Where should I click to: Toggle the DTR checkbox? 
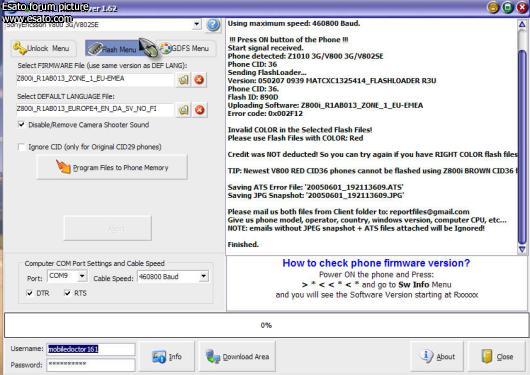pos(30,293)
